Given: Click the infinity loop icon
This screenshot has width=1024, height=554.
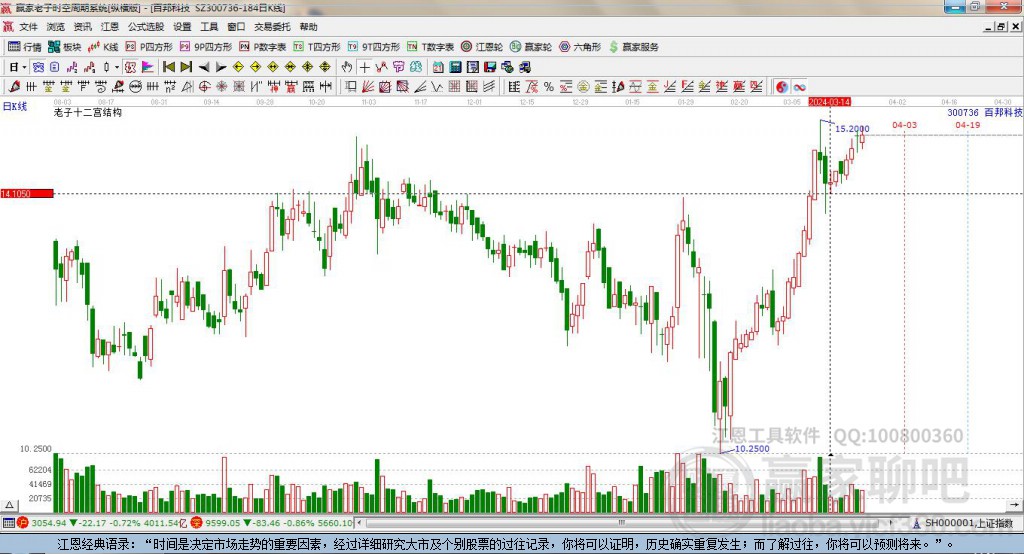Looking at the screenshot, I should coord(799,86).
